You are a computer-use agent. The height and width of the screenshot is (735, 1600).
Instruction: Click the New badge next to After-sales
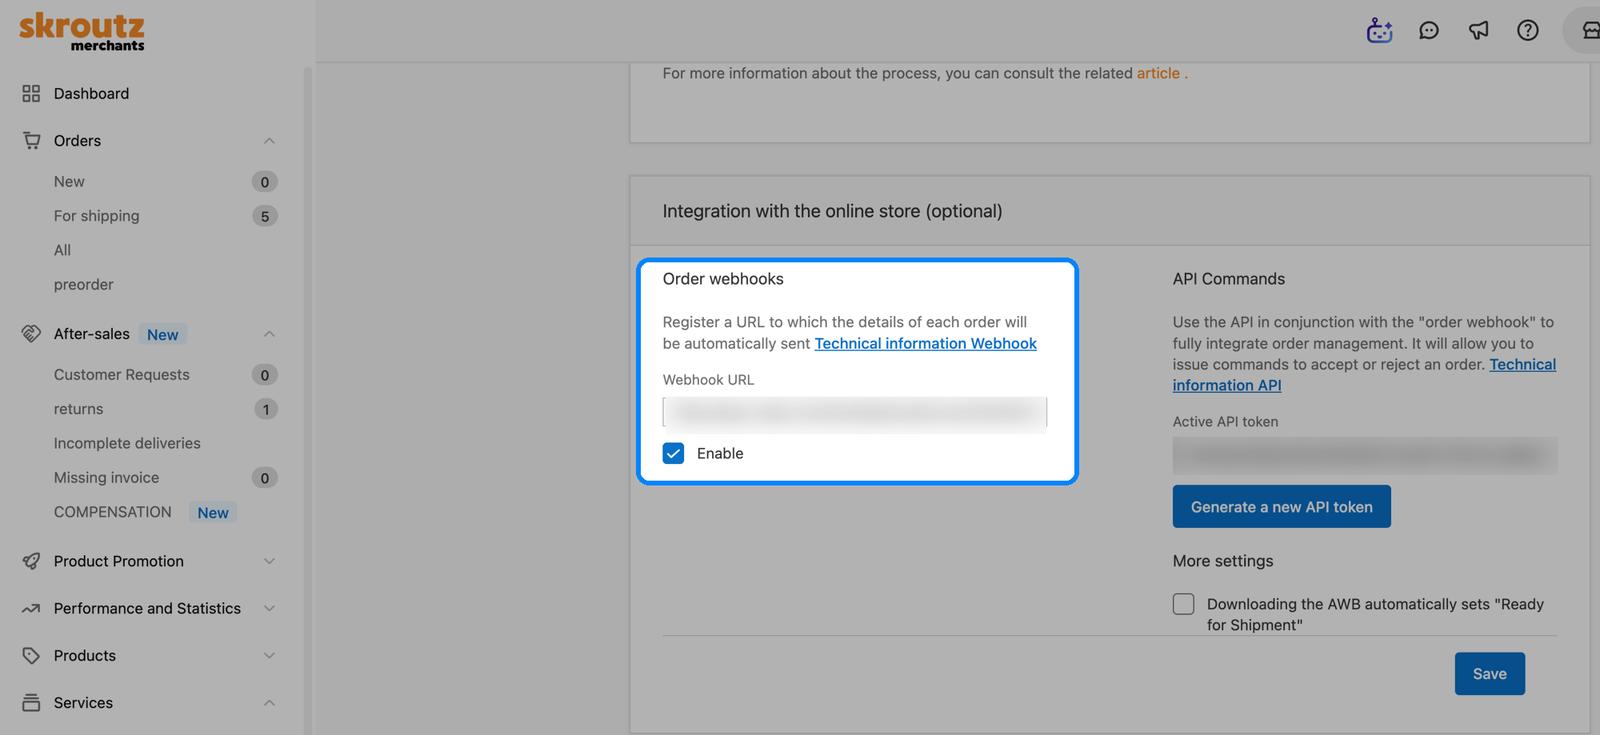coord(162,334)
